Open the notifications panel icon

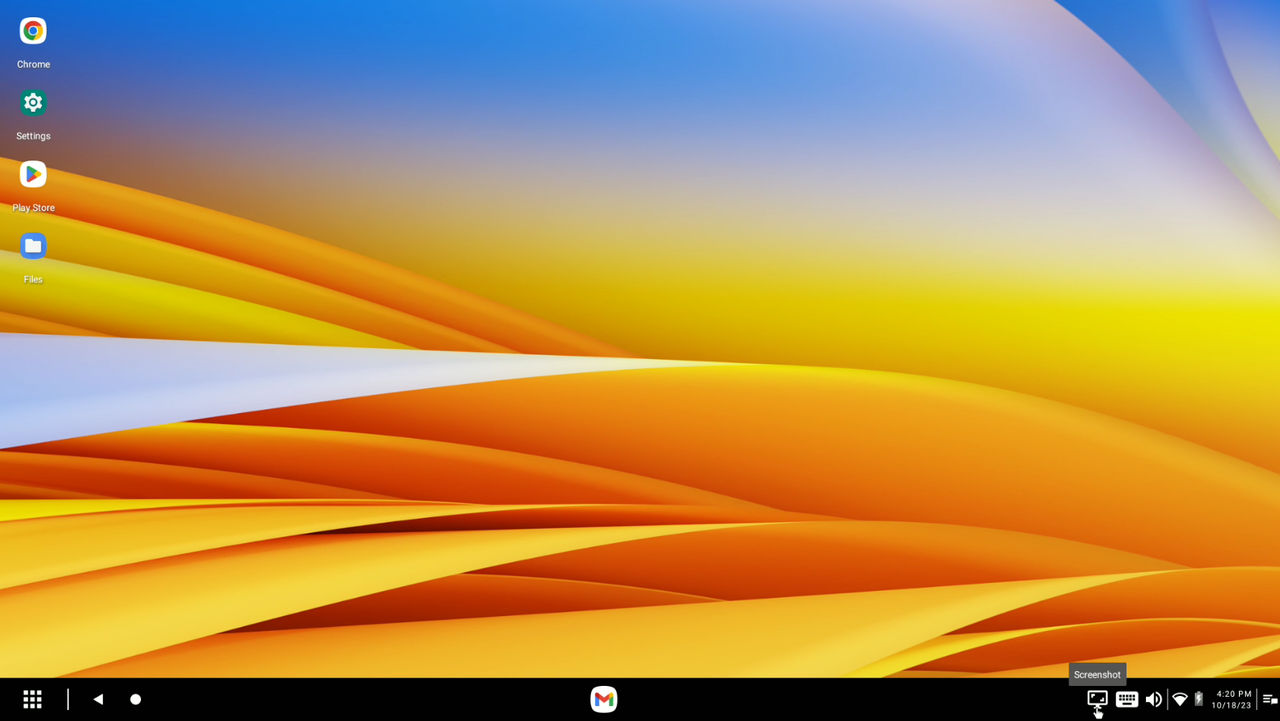tap(1270, 700)
